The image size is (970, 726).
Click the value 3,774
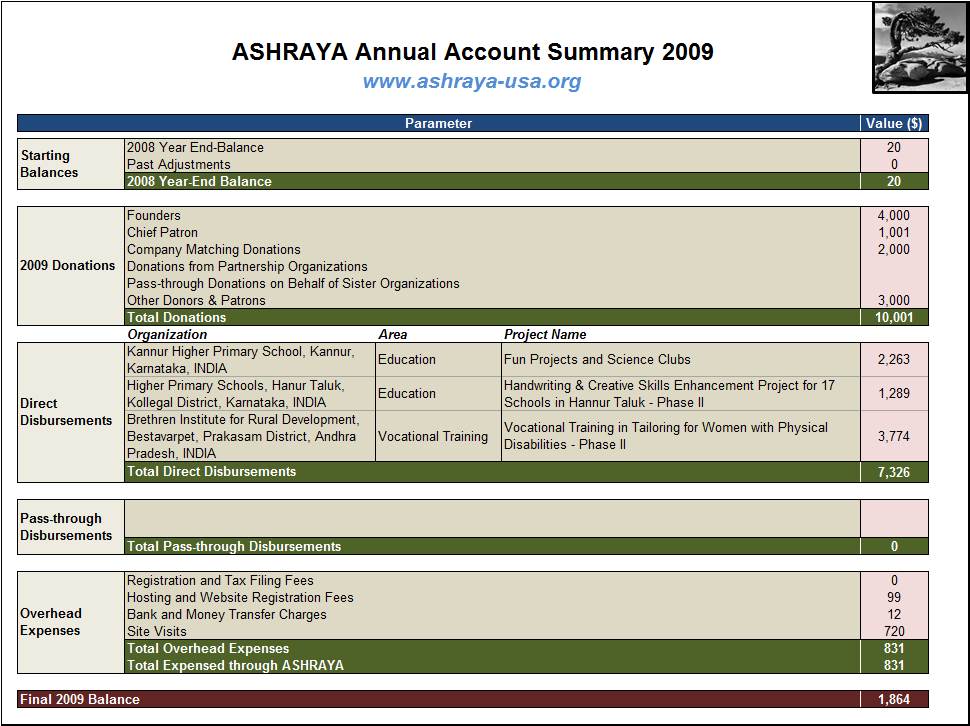tap(894, 437)
